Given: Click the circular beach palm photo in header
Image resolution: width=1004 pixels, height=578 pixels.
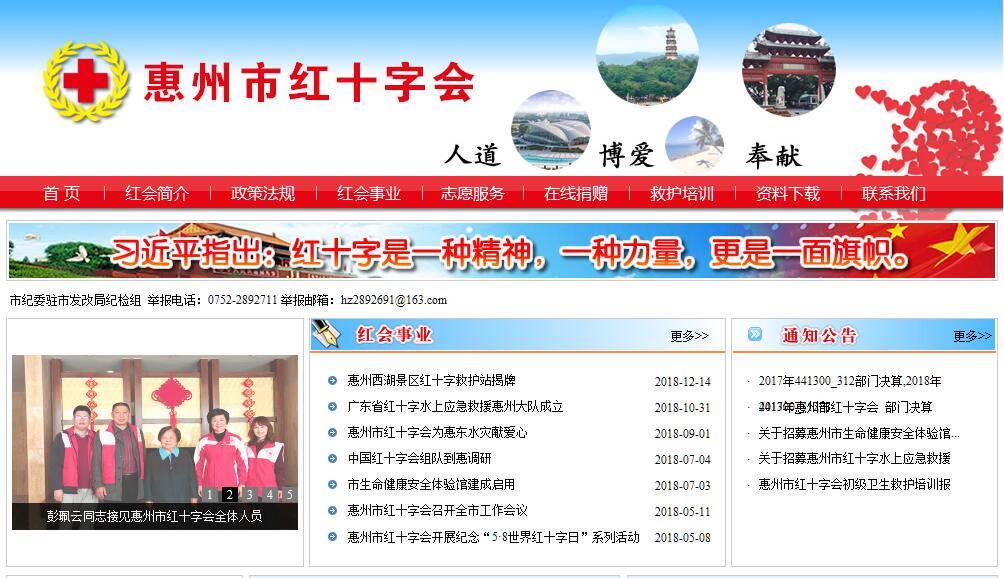Looking at the screenshot, I should point(695,145).
